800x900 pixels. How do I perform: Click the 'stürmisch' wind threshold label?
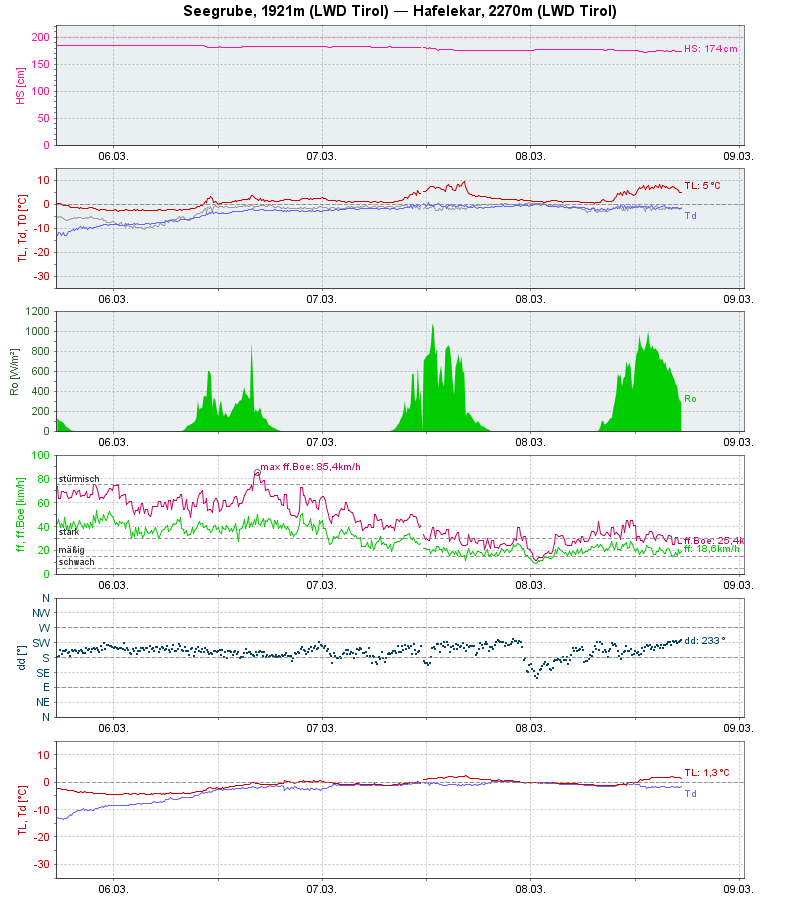tap(79, 479)
